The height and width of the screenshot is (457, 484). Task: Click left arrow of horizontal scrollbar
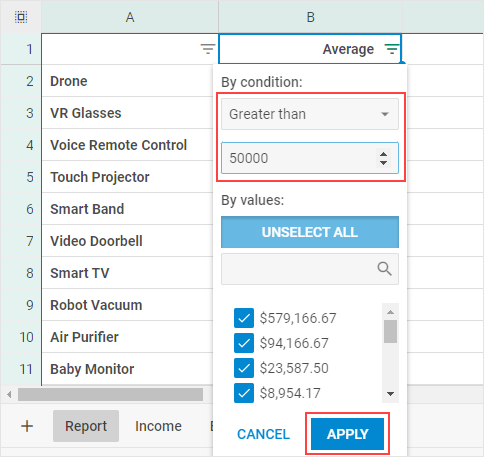point(9,395)
